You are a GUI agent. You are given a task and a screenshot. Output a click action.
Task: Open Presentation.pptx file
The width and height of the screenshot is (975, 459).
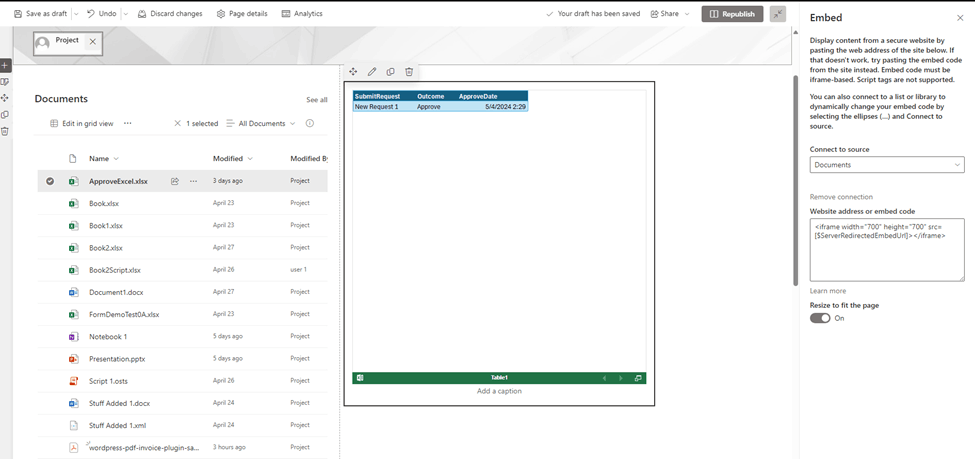[x=117, y=359]
